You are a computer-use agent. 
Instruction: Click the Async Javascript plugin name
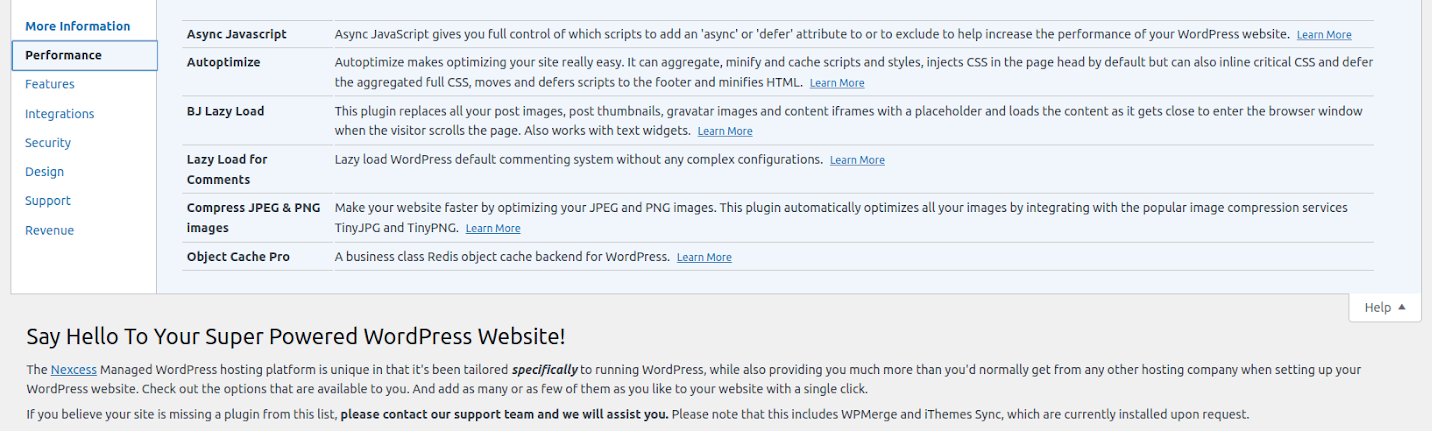coord(237,34)
